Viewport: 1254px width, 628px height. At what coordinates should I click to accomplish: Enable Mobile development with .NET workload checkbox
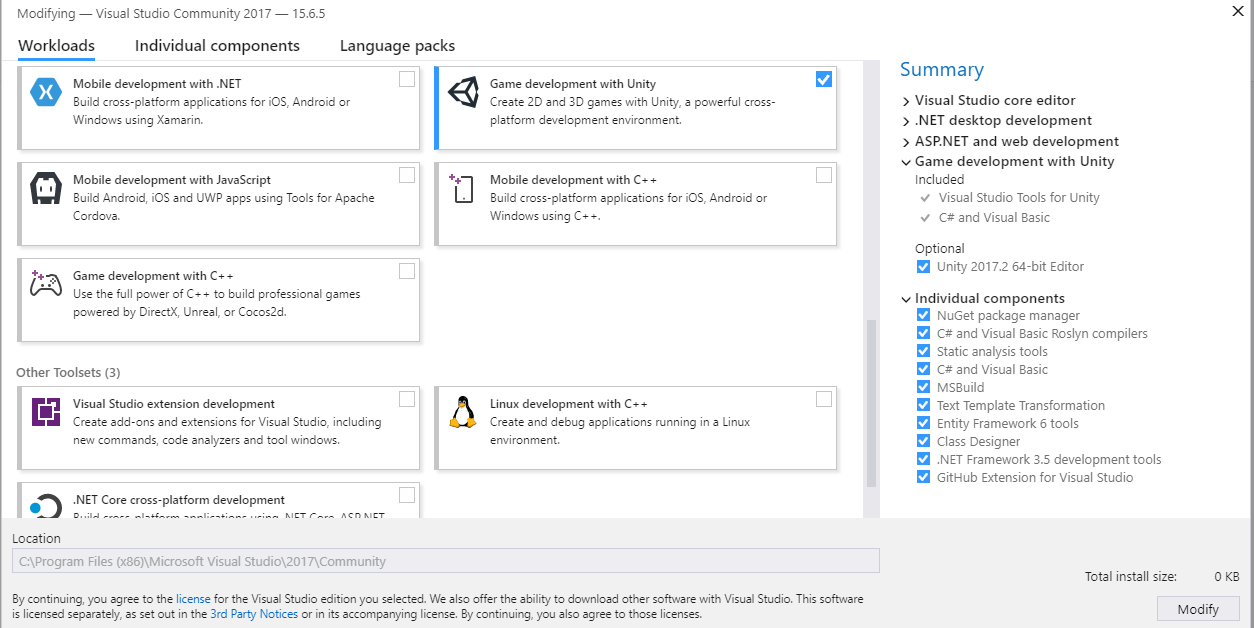coord(407,79)
